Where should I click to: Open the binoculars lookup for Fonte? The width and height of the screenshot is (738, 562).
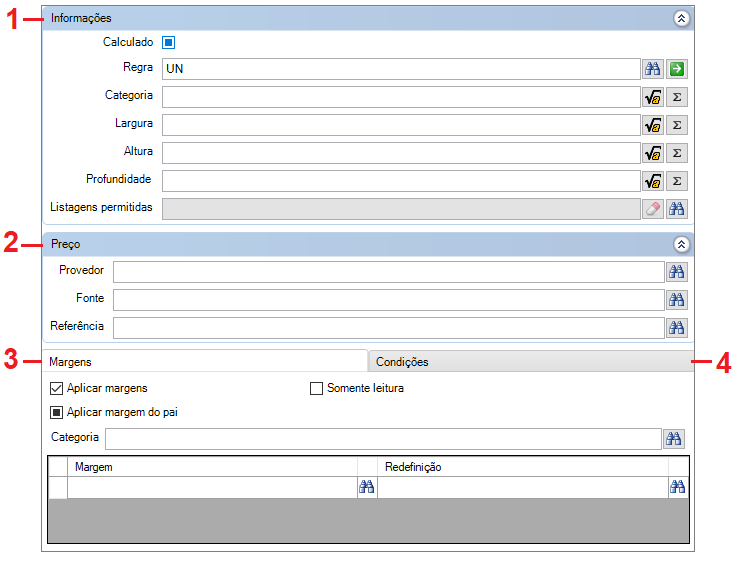pyautogui.click(x=677, y=300)
